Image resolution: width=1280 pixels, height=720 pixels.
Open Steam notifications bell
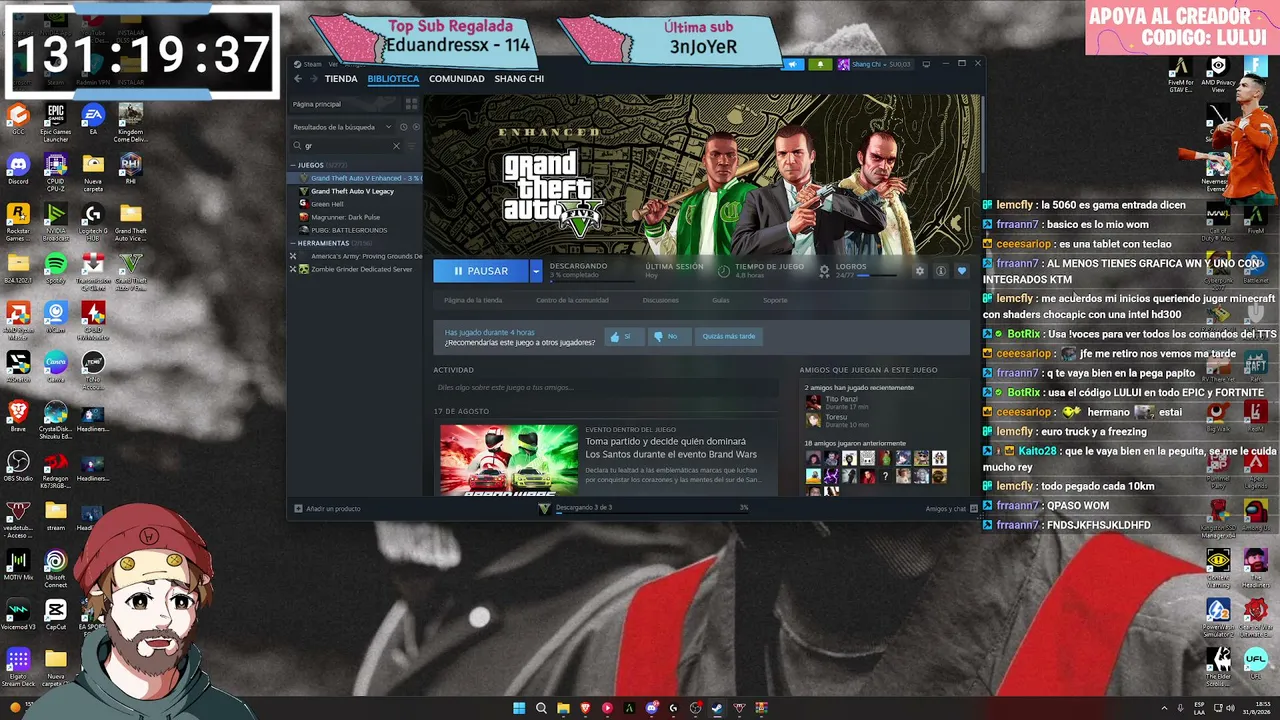(x=820, y=64)
